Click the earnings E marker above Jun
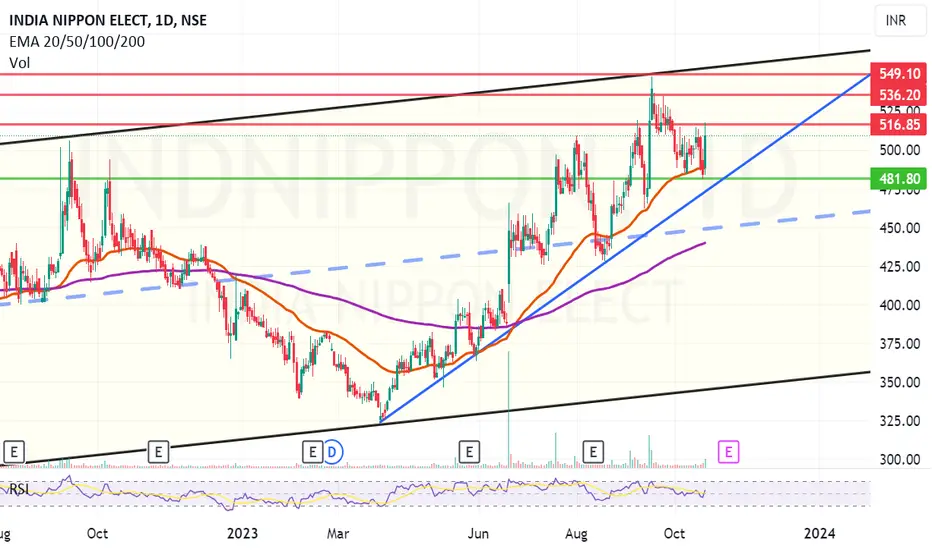Screen dimensions: 932x550 469,452
